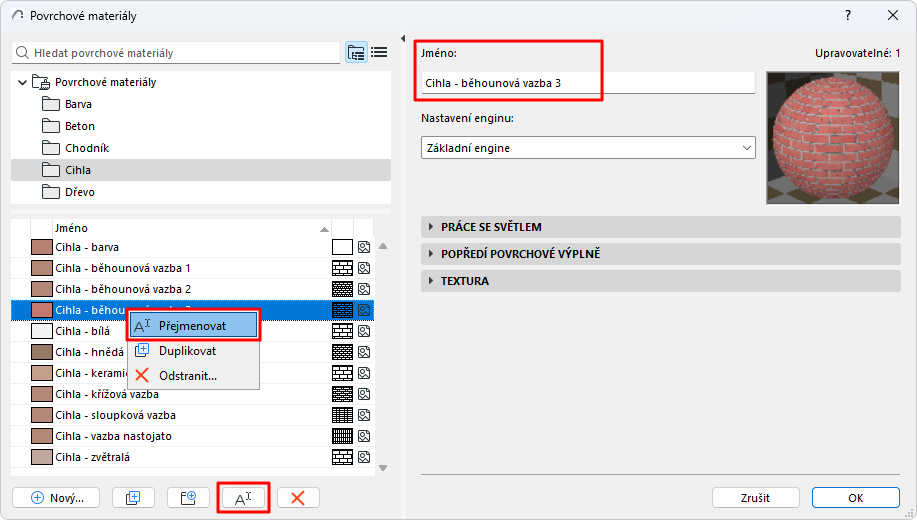This screenshot has width=917, height=520.
Task: Select the Dřevo folder
Action: (x=201, y=192)
